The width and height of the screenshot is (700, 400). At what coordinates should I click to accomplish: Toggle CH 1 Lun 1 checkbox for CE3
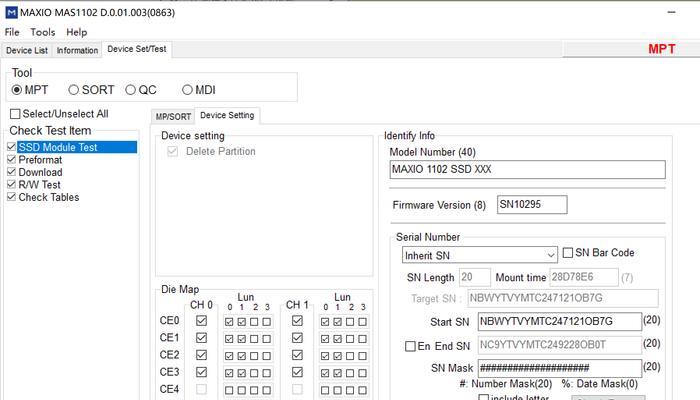pyautogui.click(x=338, y=373)
